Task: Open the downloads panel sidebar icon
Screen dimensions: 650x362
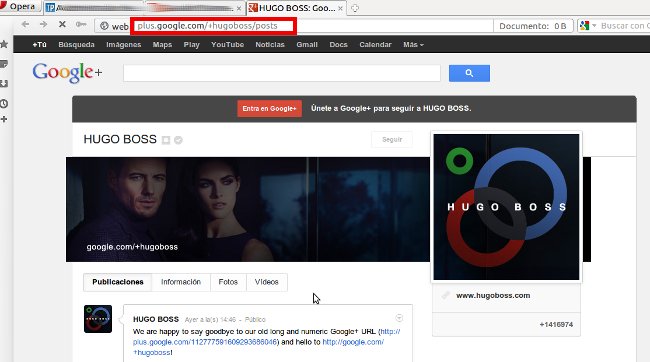Action: click(4, 84)
